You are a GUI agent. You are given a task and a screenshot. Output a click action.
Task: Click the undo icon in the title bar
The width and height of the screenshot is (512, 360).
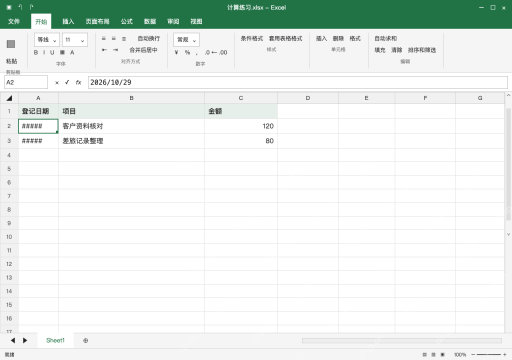pyautogui.click(x=20, y=7)
